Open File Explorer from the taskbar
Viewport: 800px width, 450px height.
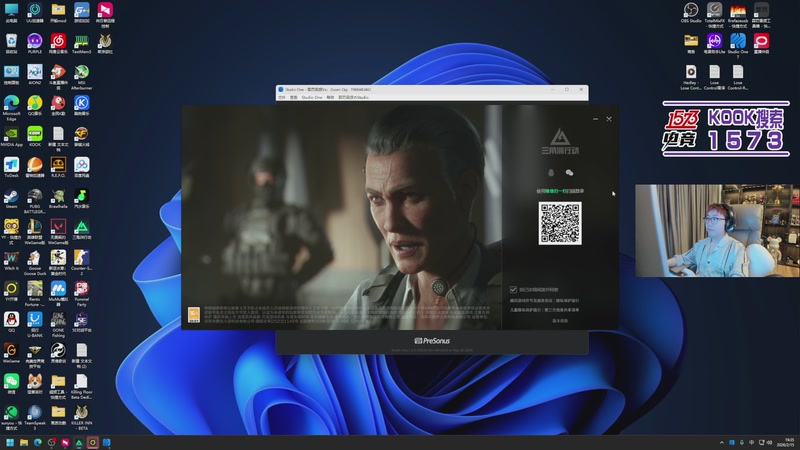[23, 442]
